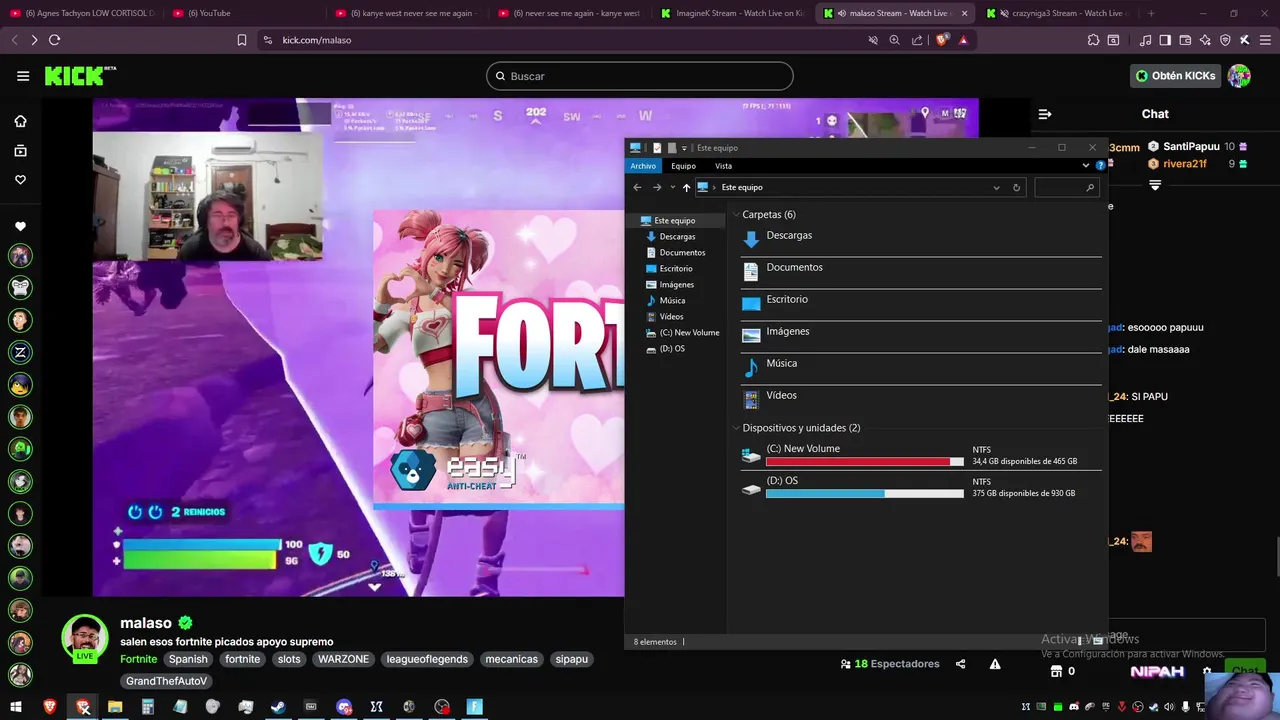Collapse Dispositivos y unidades (2) group
Screen dimensions: 1280x720
pos(736,428)
